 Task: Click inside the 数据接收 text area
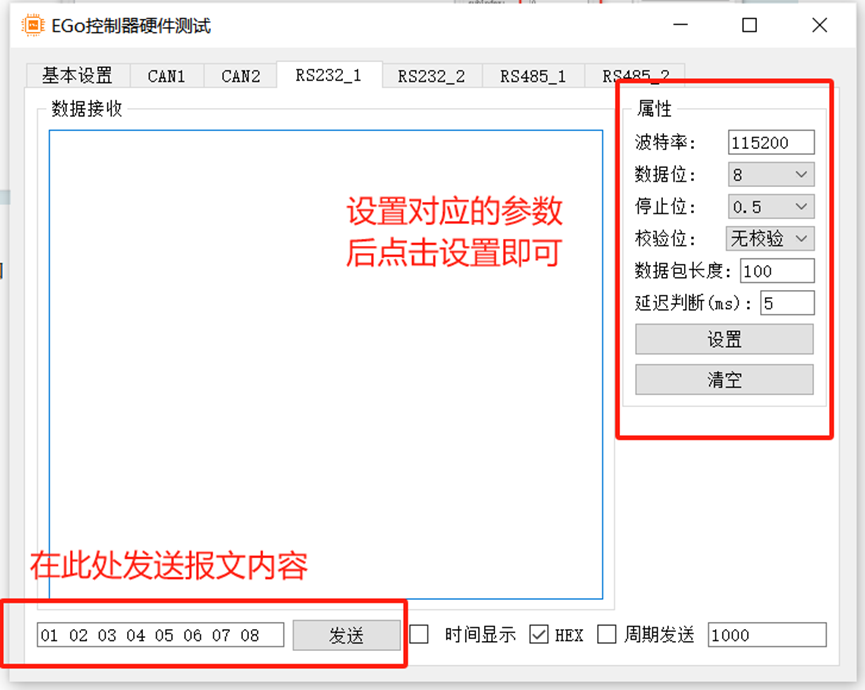tap(326, 365)
